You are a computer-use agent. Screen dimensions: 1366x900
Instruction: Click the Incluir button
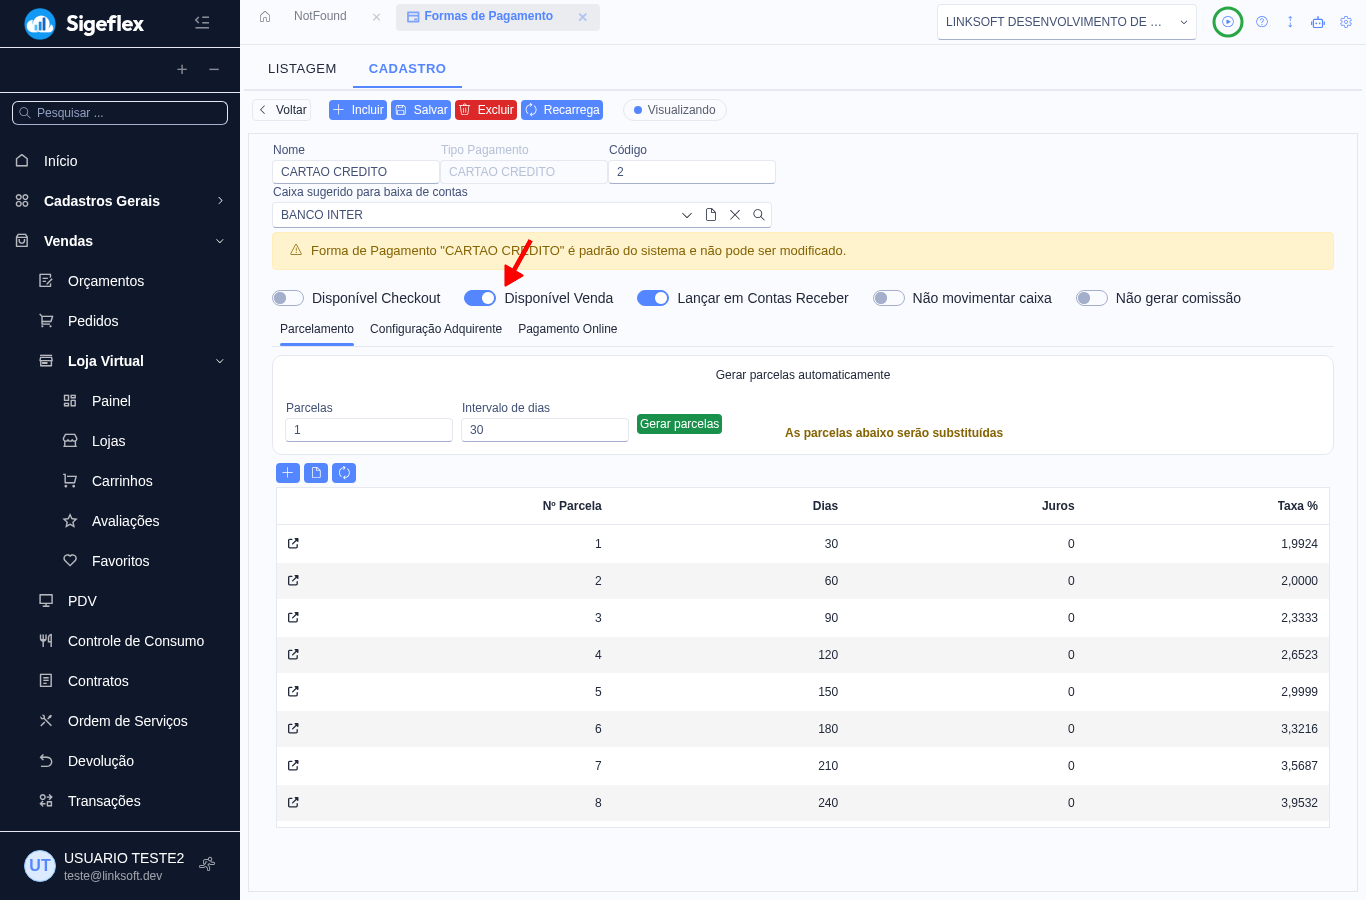[358, 110]
